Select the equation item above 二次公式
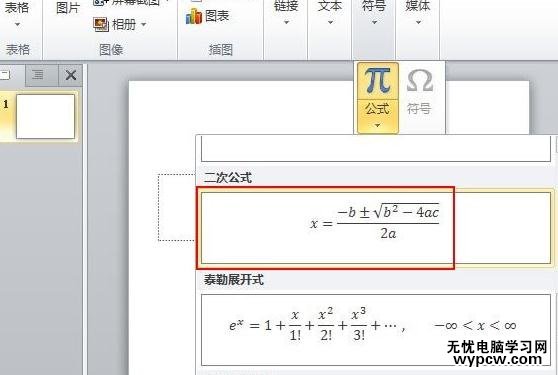Image resolution: width=558 pixels, height=375 pixels. pyautogui.click(x=376, y=149)
